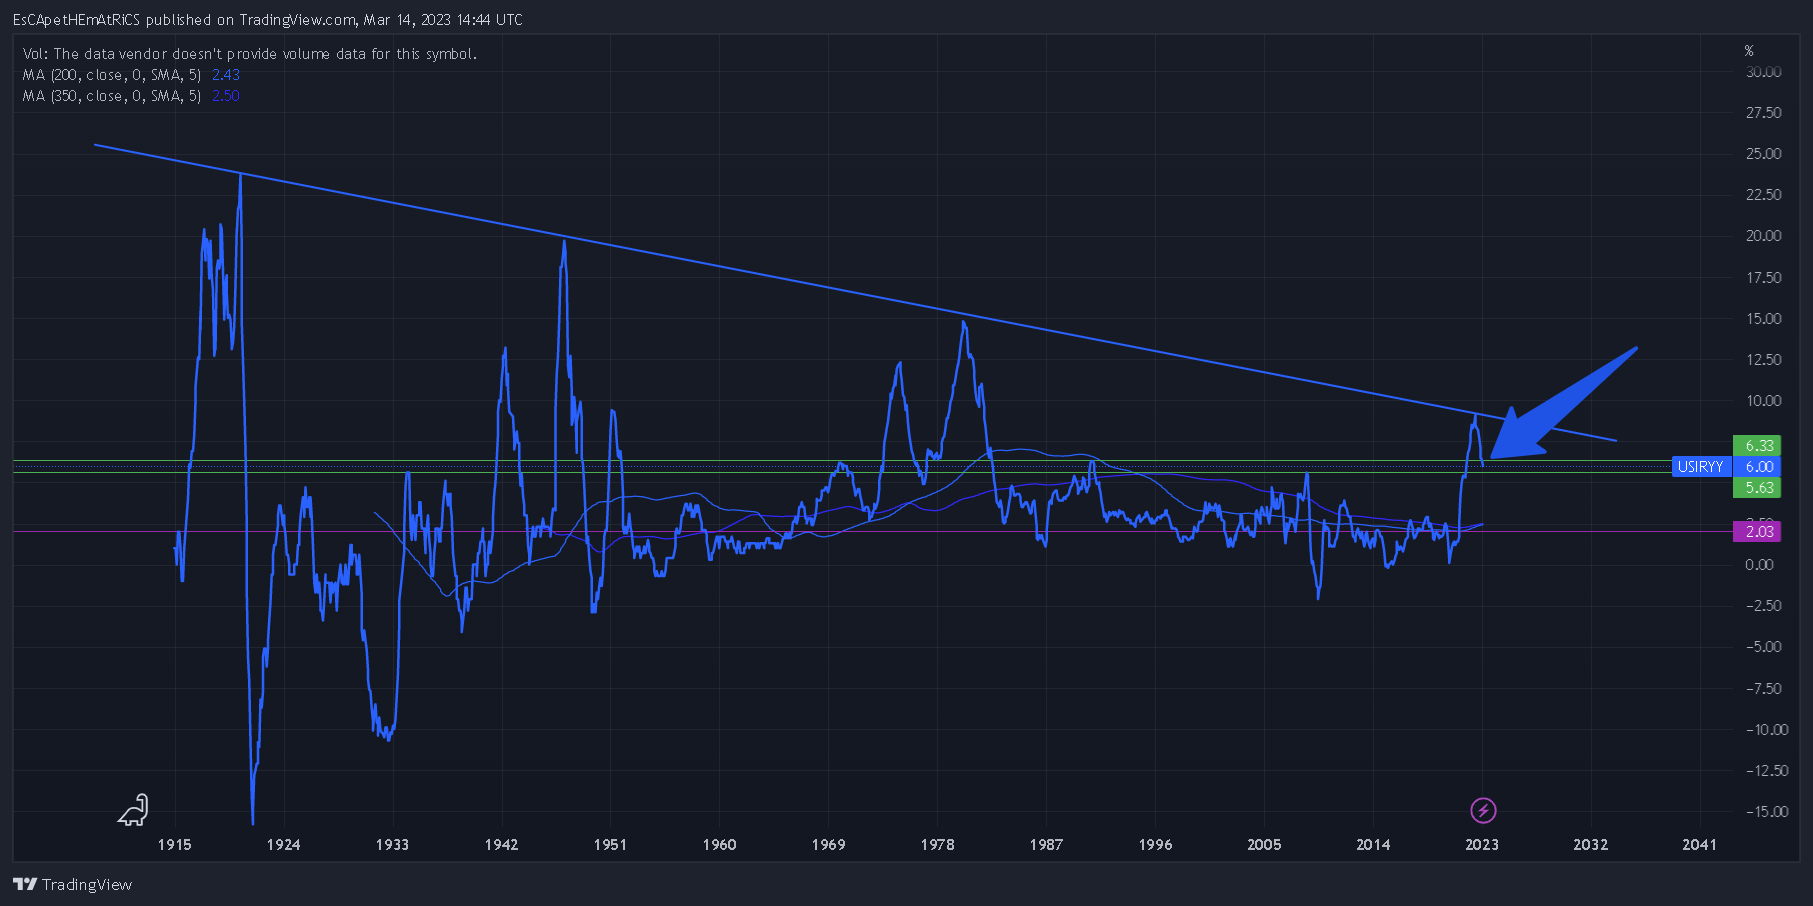Select the MA 350 indicator legend
The width and height of the screenshot is (1813, 906).
pyautogui.click(x=112, y=96)
